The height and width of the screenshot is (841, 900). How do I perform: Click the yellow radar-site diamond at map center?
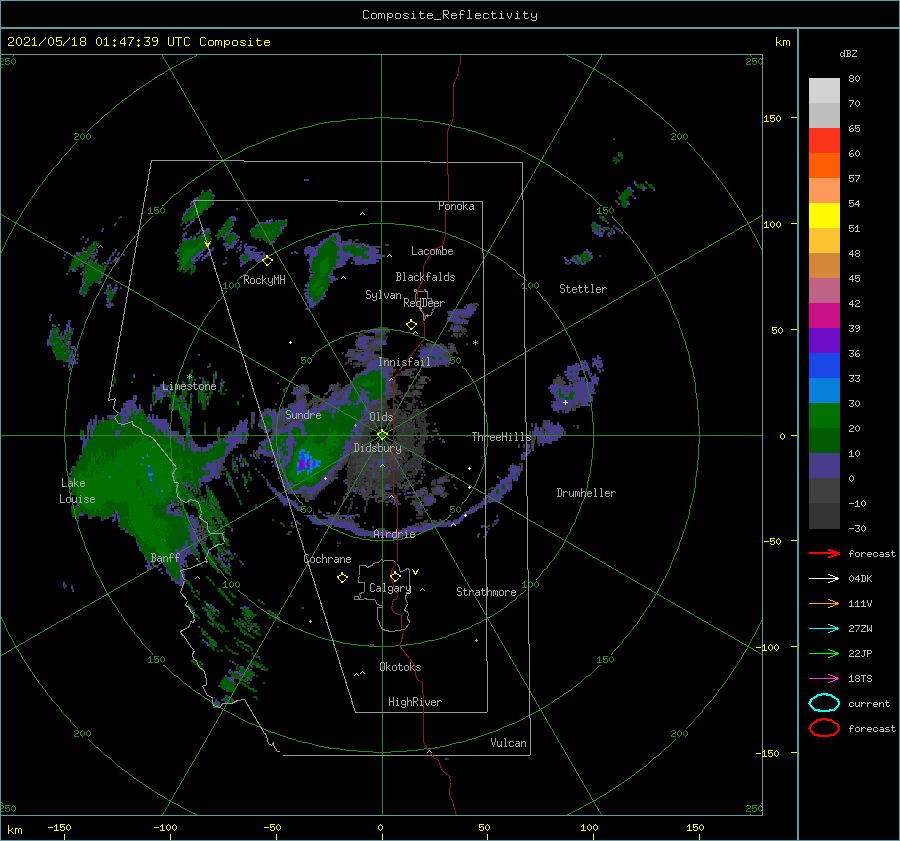[x=382, y=435]
